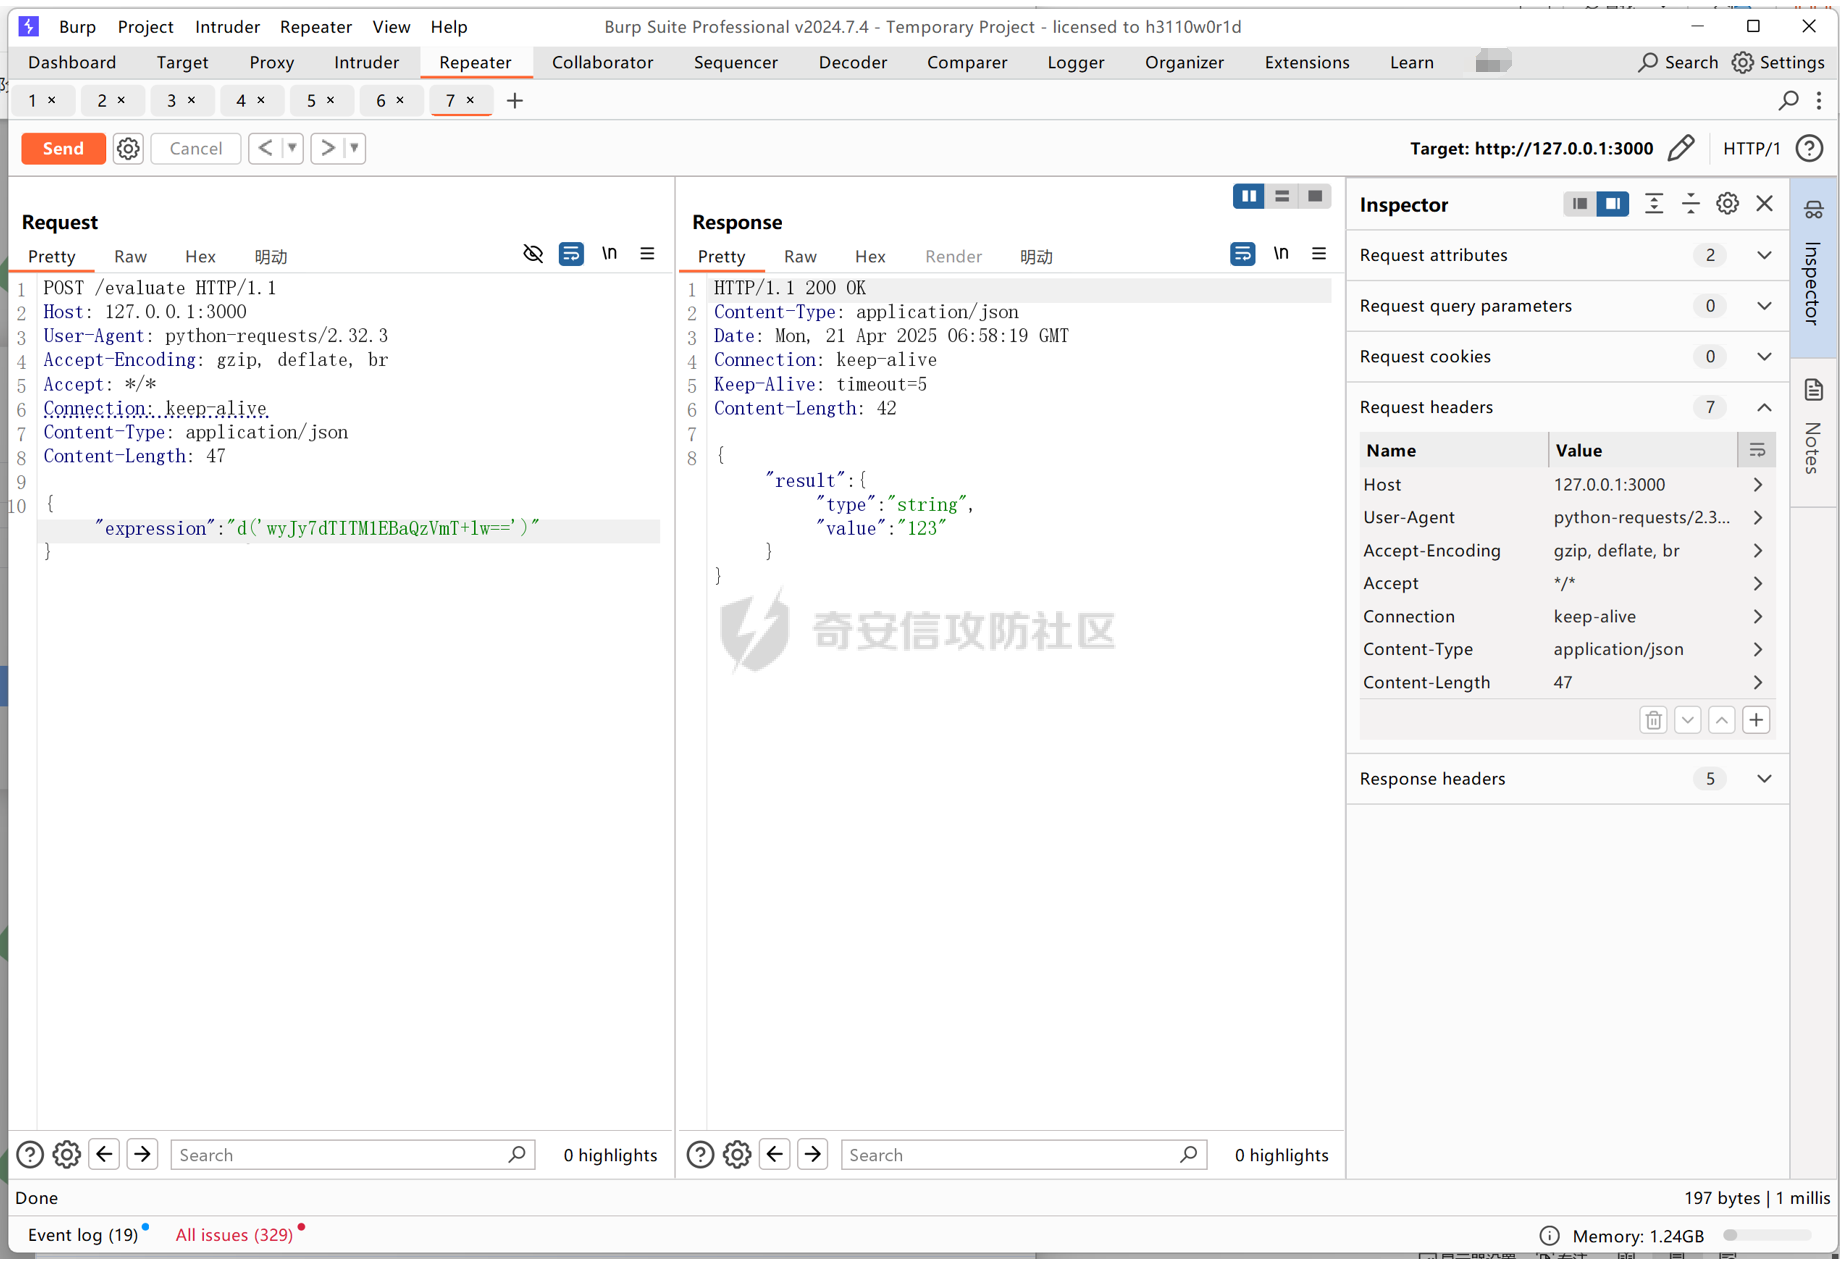Delete selected header trash icon
Screen dimensions: 1840x1261
click(1654, 720)
